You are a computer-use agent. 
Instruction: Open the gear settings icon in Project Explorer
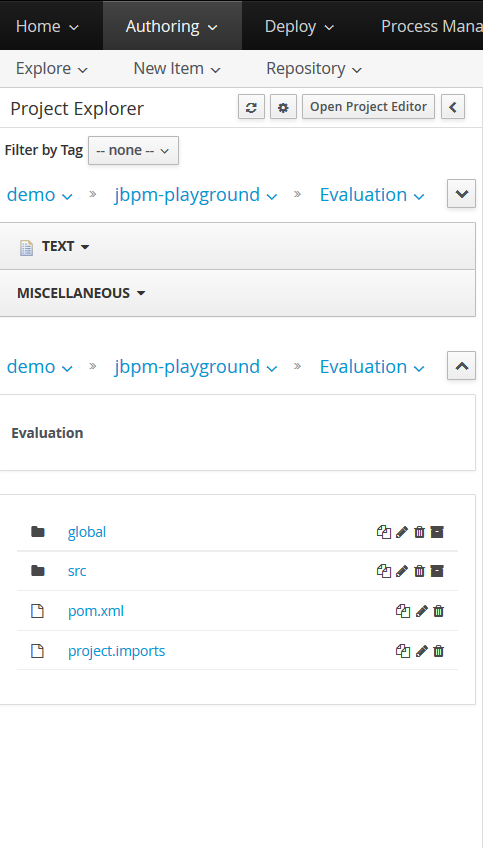coord(283,108)
